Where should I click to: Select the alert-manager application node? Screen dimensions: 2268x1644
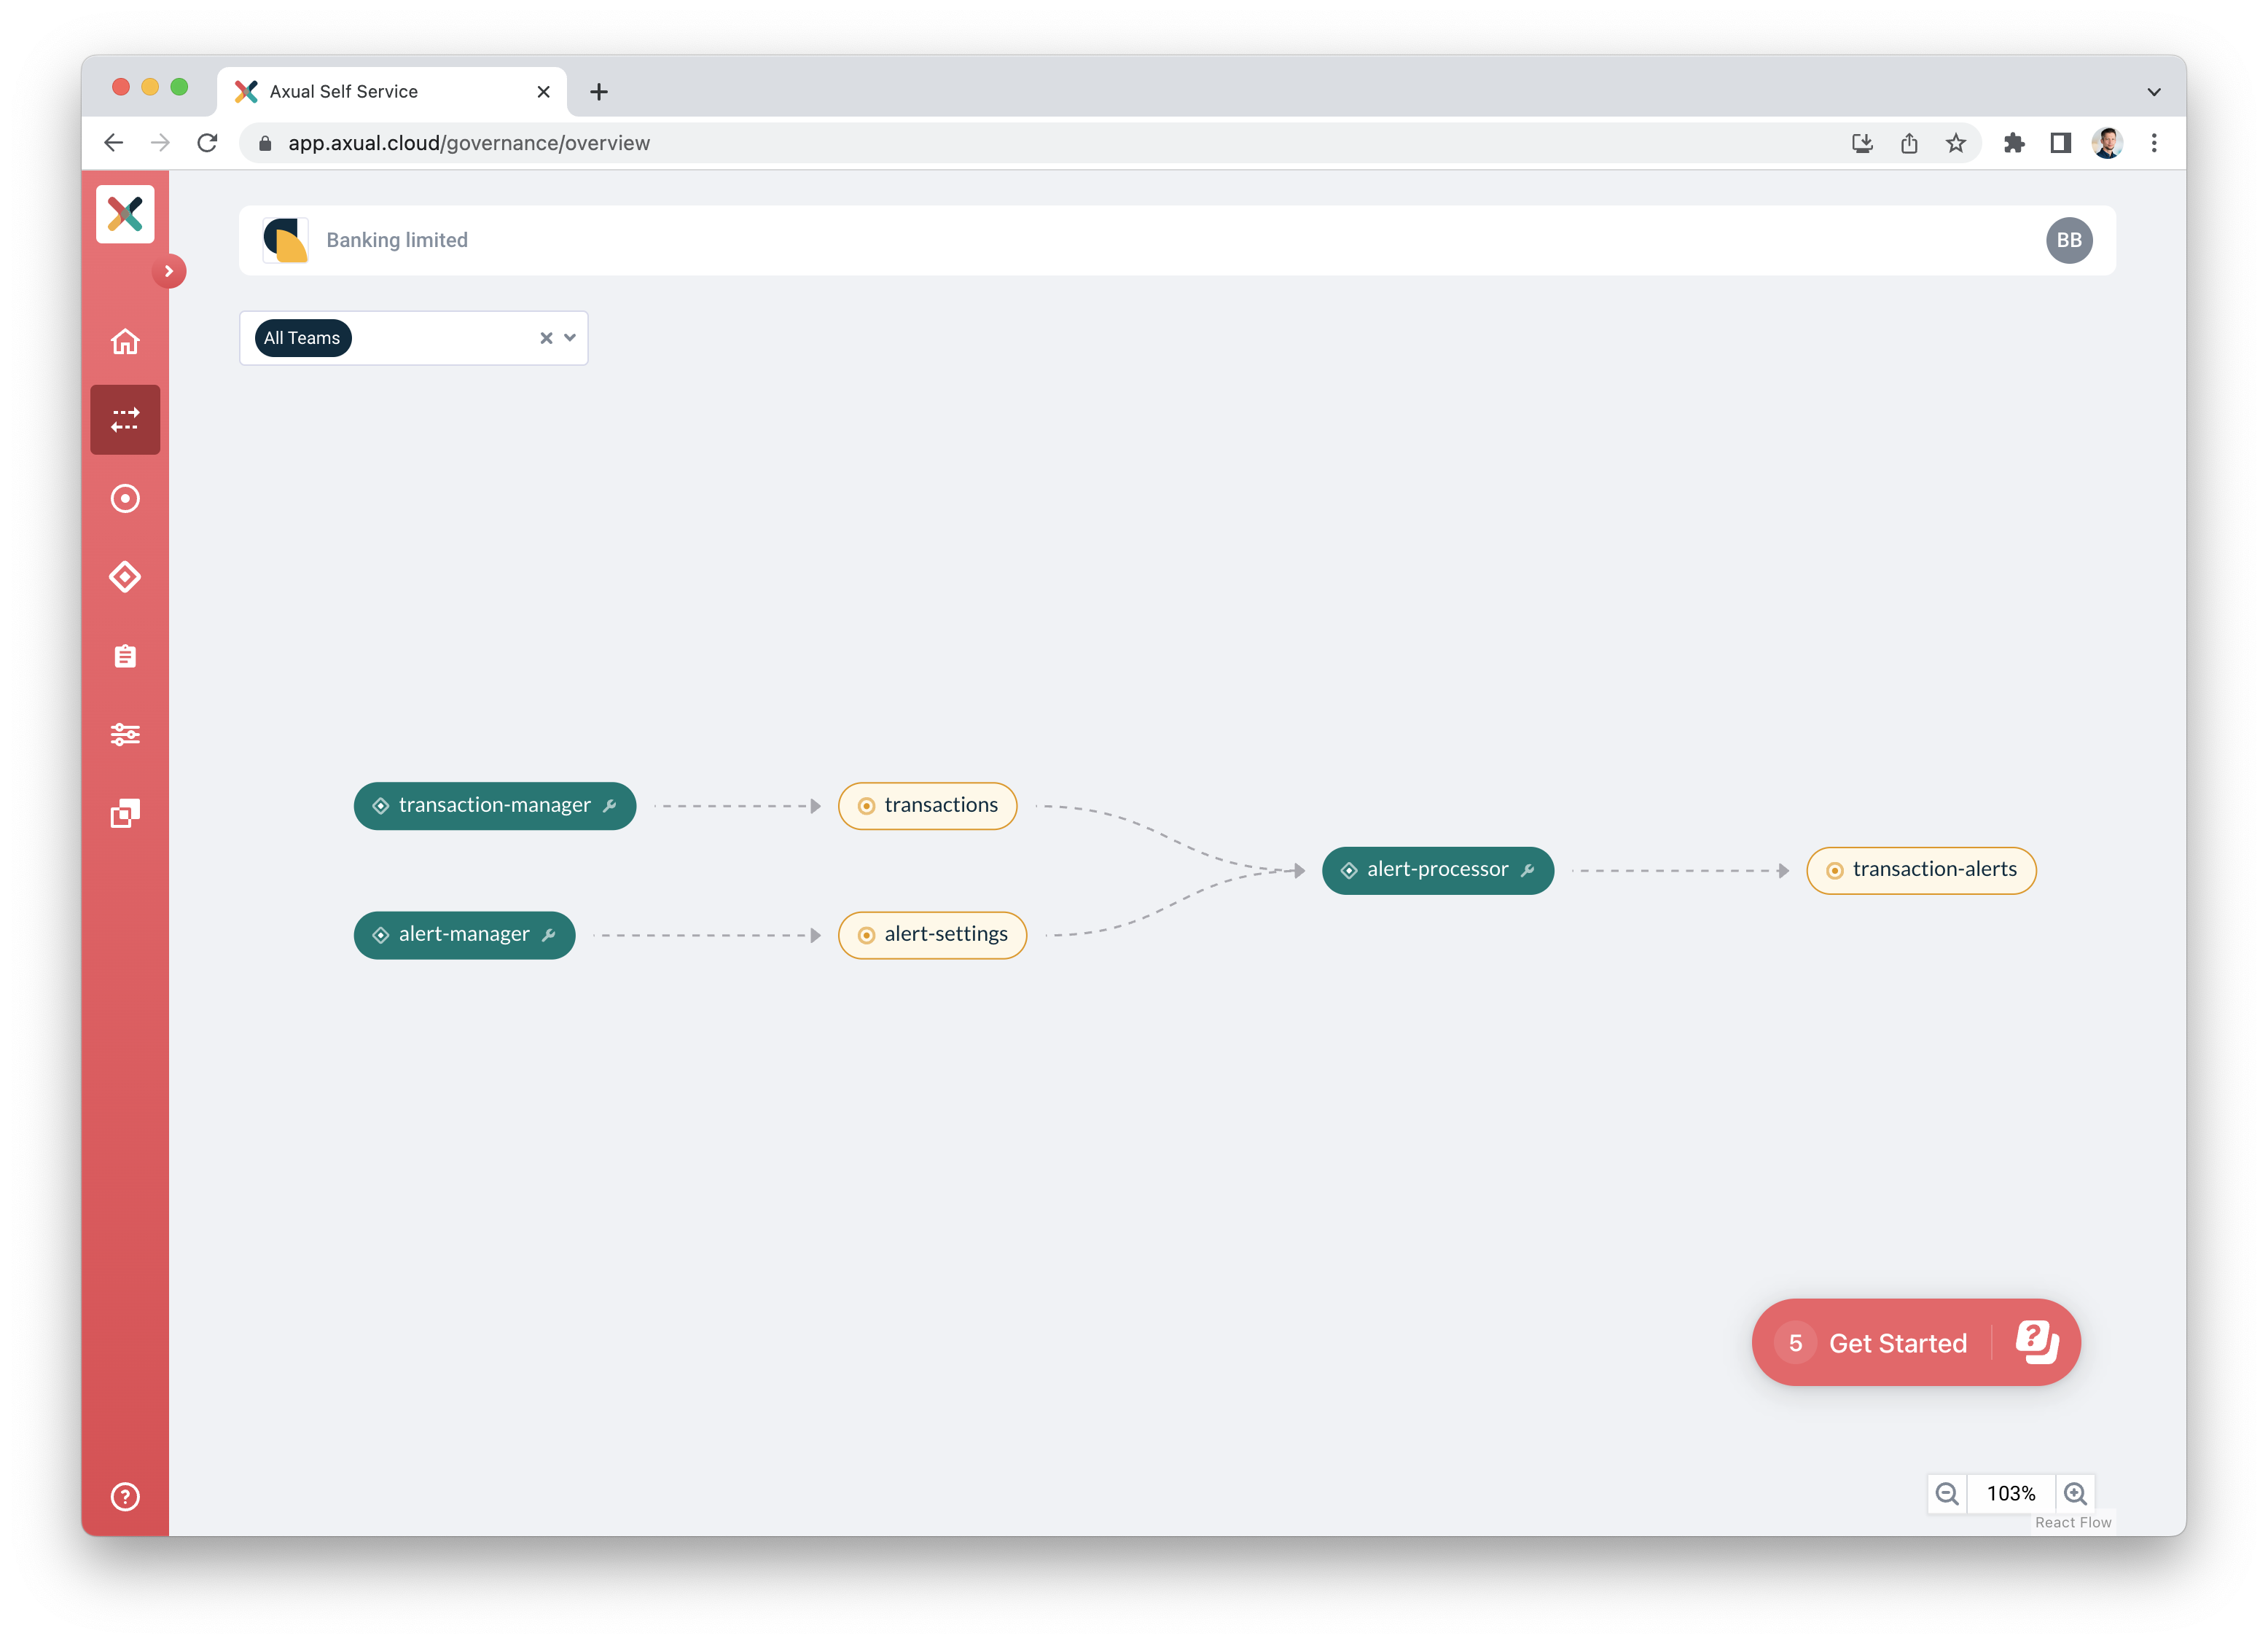coord(464,935)
